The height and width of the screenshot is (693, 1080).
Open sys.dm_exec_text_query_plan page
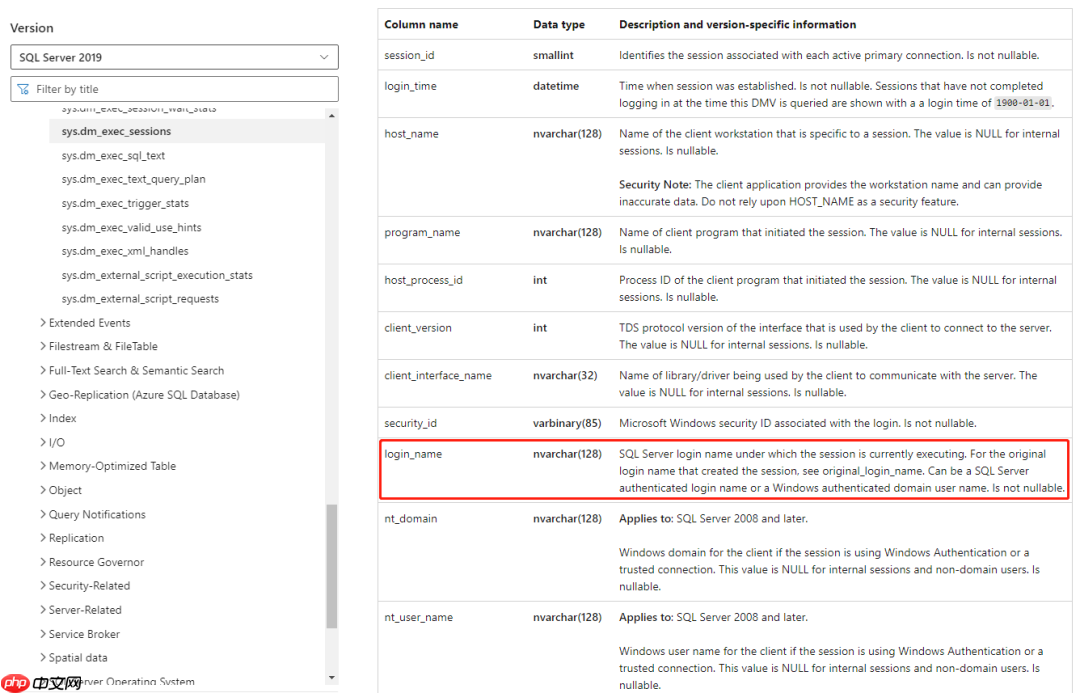(133, 178)
